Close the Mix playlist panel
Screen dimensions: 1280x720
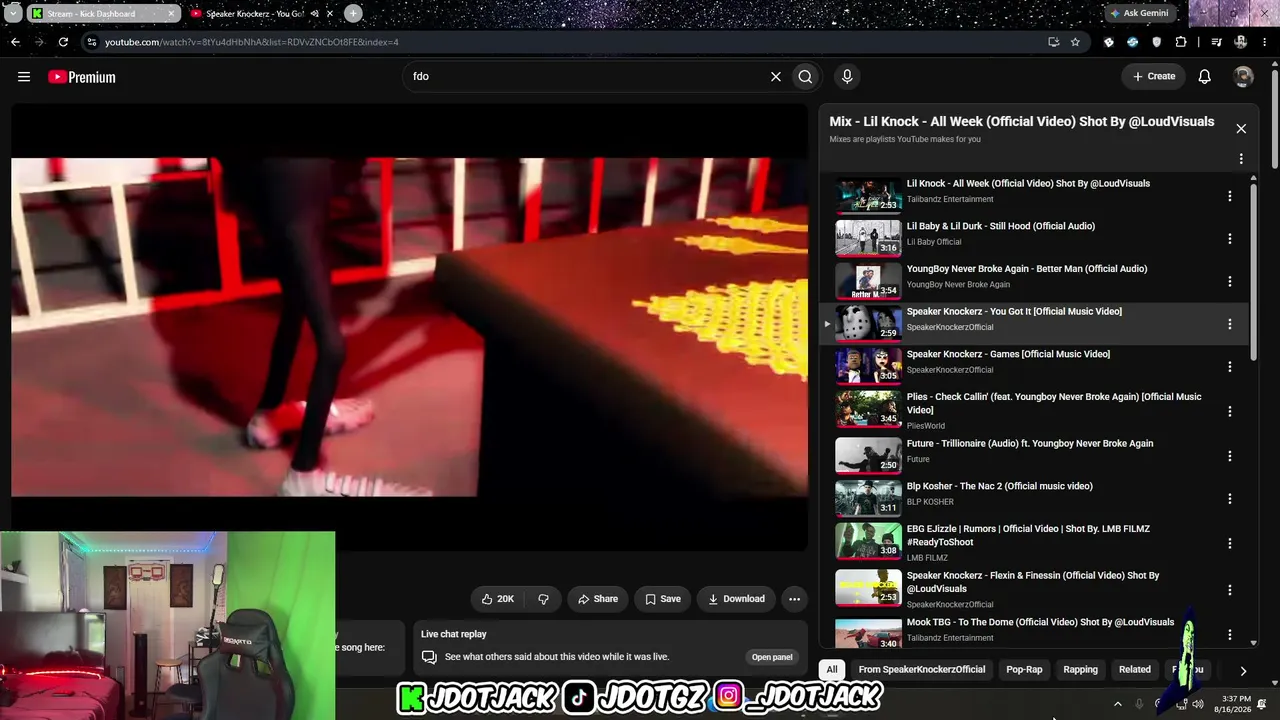(1241, 128)
